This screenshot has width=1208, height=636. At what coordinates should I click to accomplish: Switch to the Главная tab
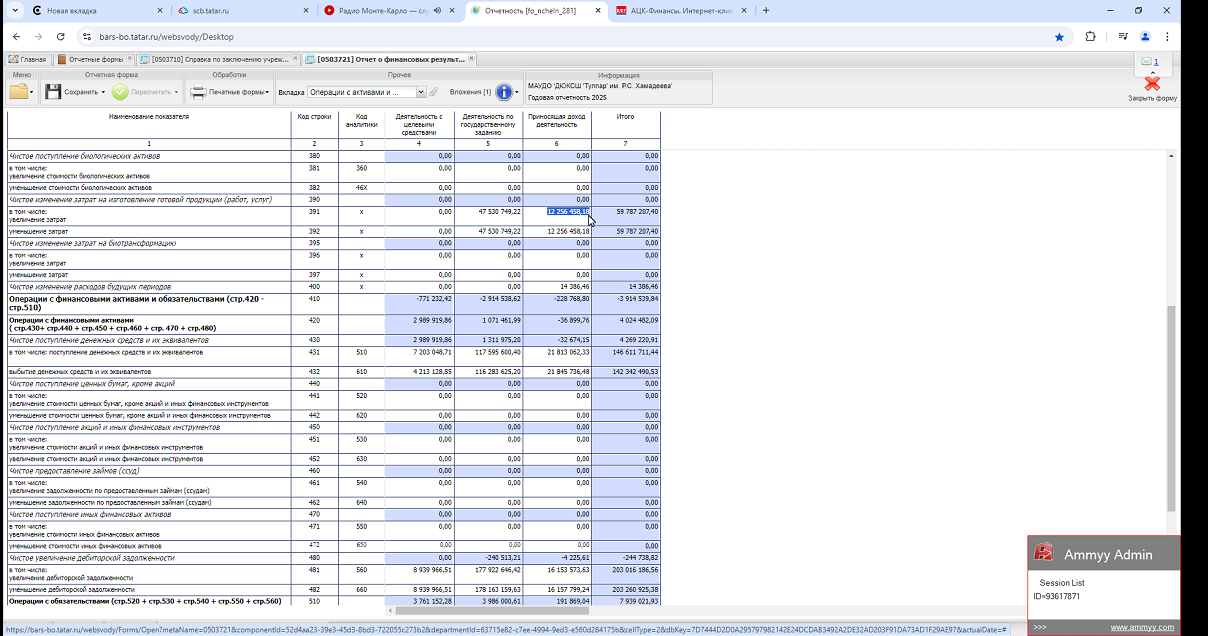point(27,59)
